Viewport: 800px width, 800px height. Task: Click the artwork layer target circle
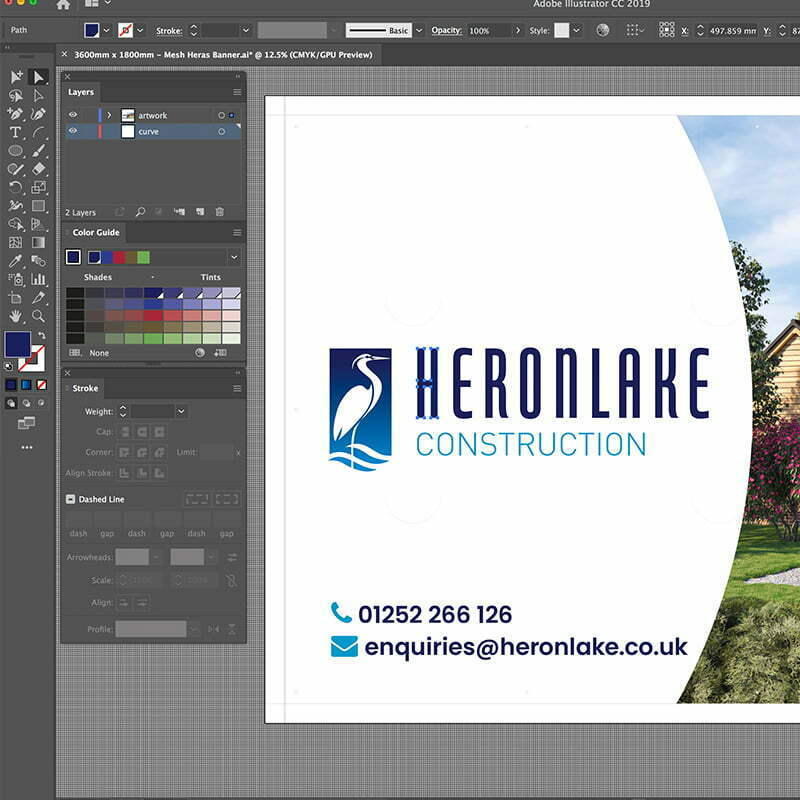[x=221, y=115]
